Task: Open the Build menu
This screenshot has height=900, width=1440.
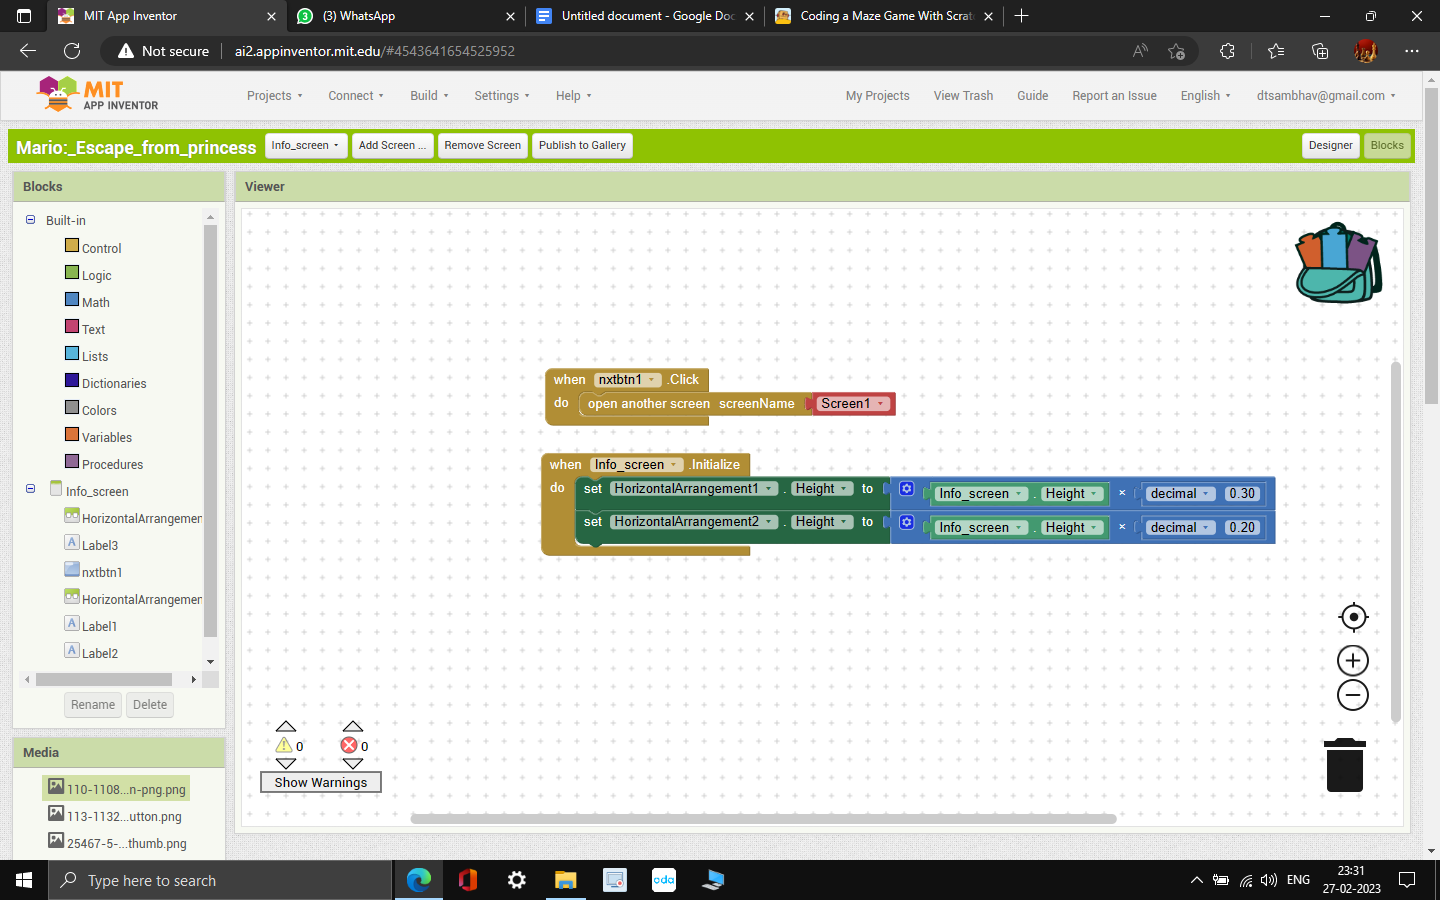Action: click(429, 96)
